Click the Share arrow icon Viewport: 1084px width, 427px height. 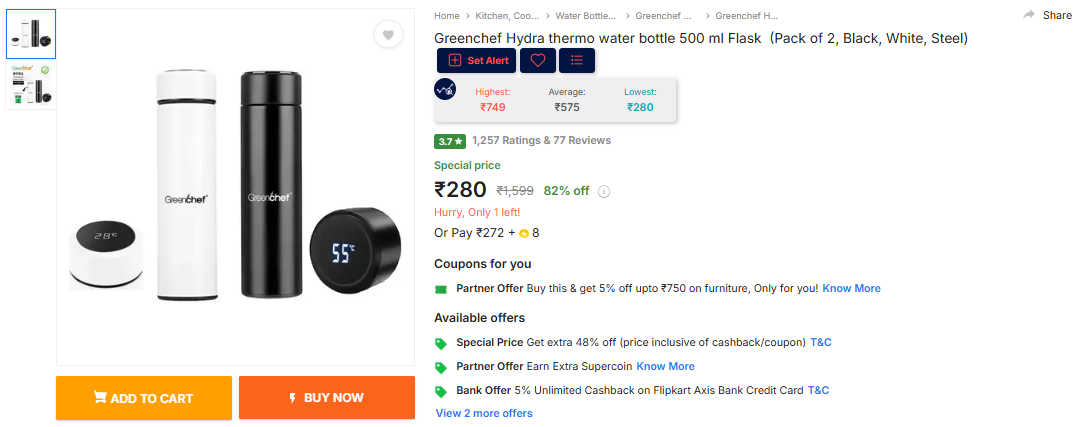point(1029,15)
